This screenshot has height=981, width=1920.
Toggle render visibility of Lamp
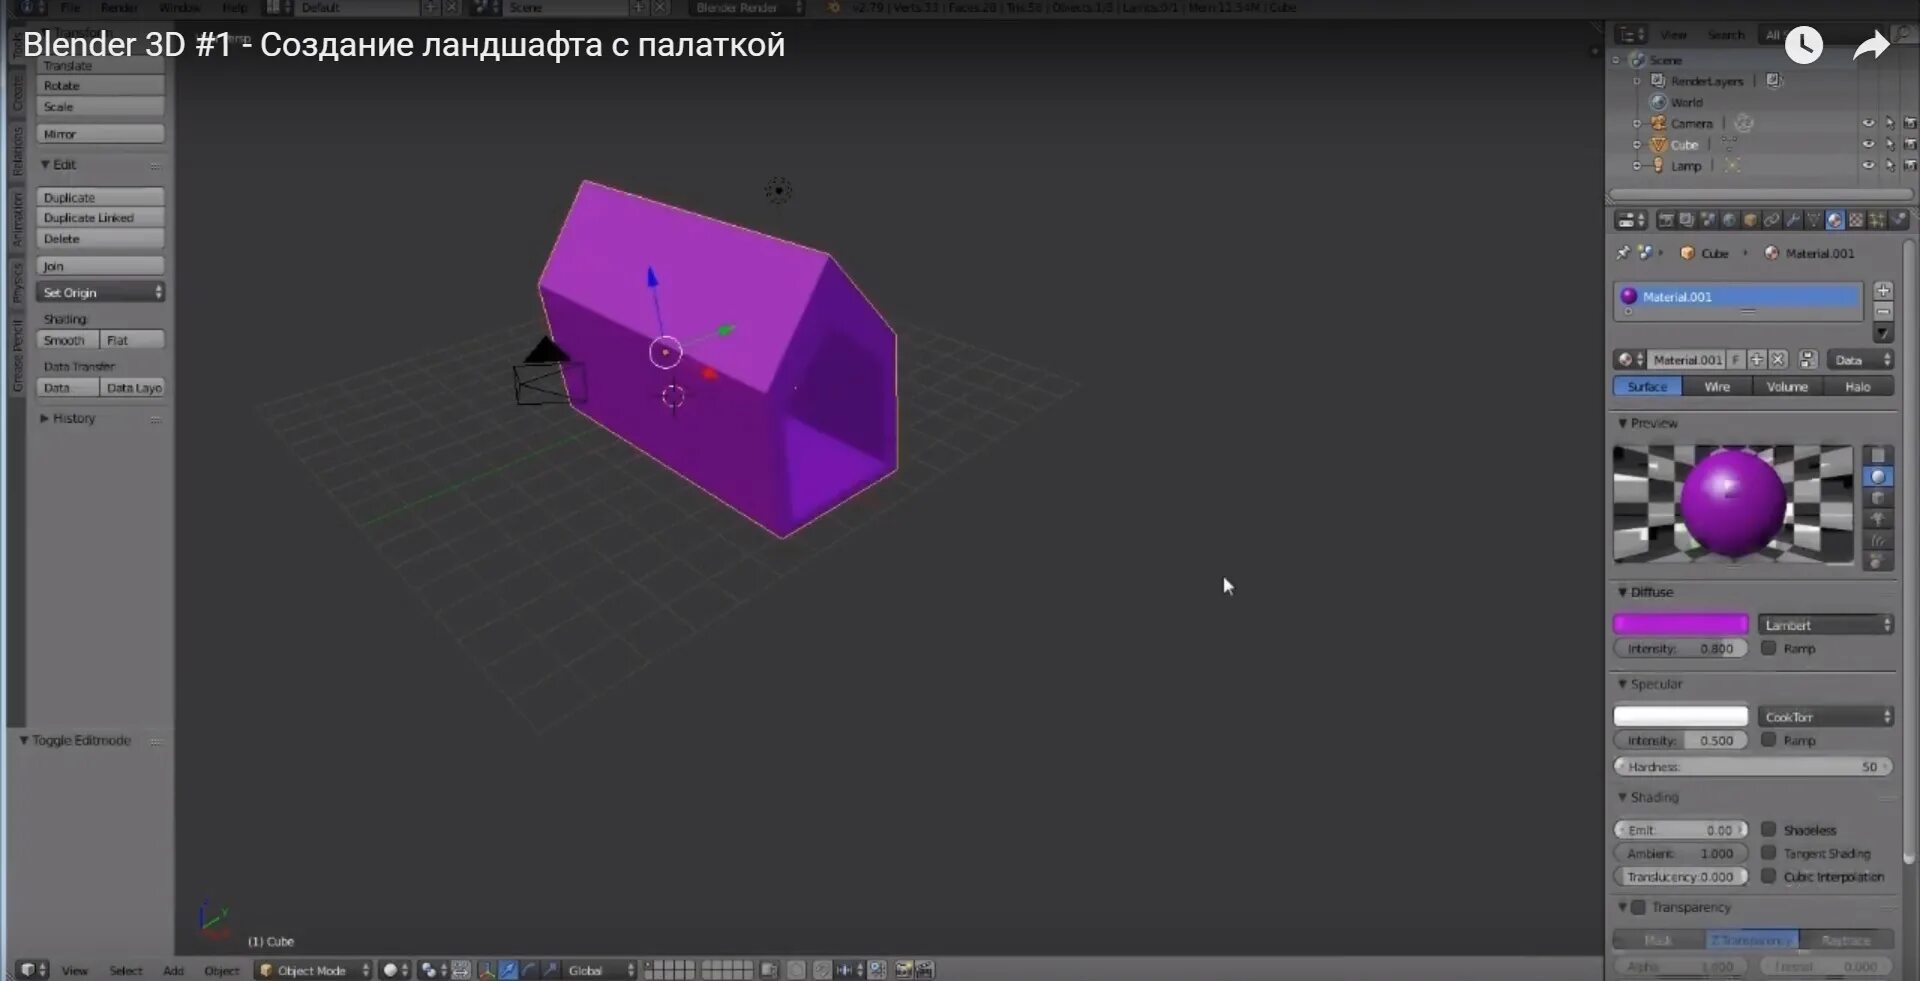(1910, 165)
